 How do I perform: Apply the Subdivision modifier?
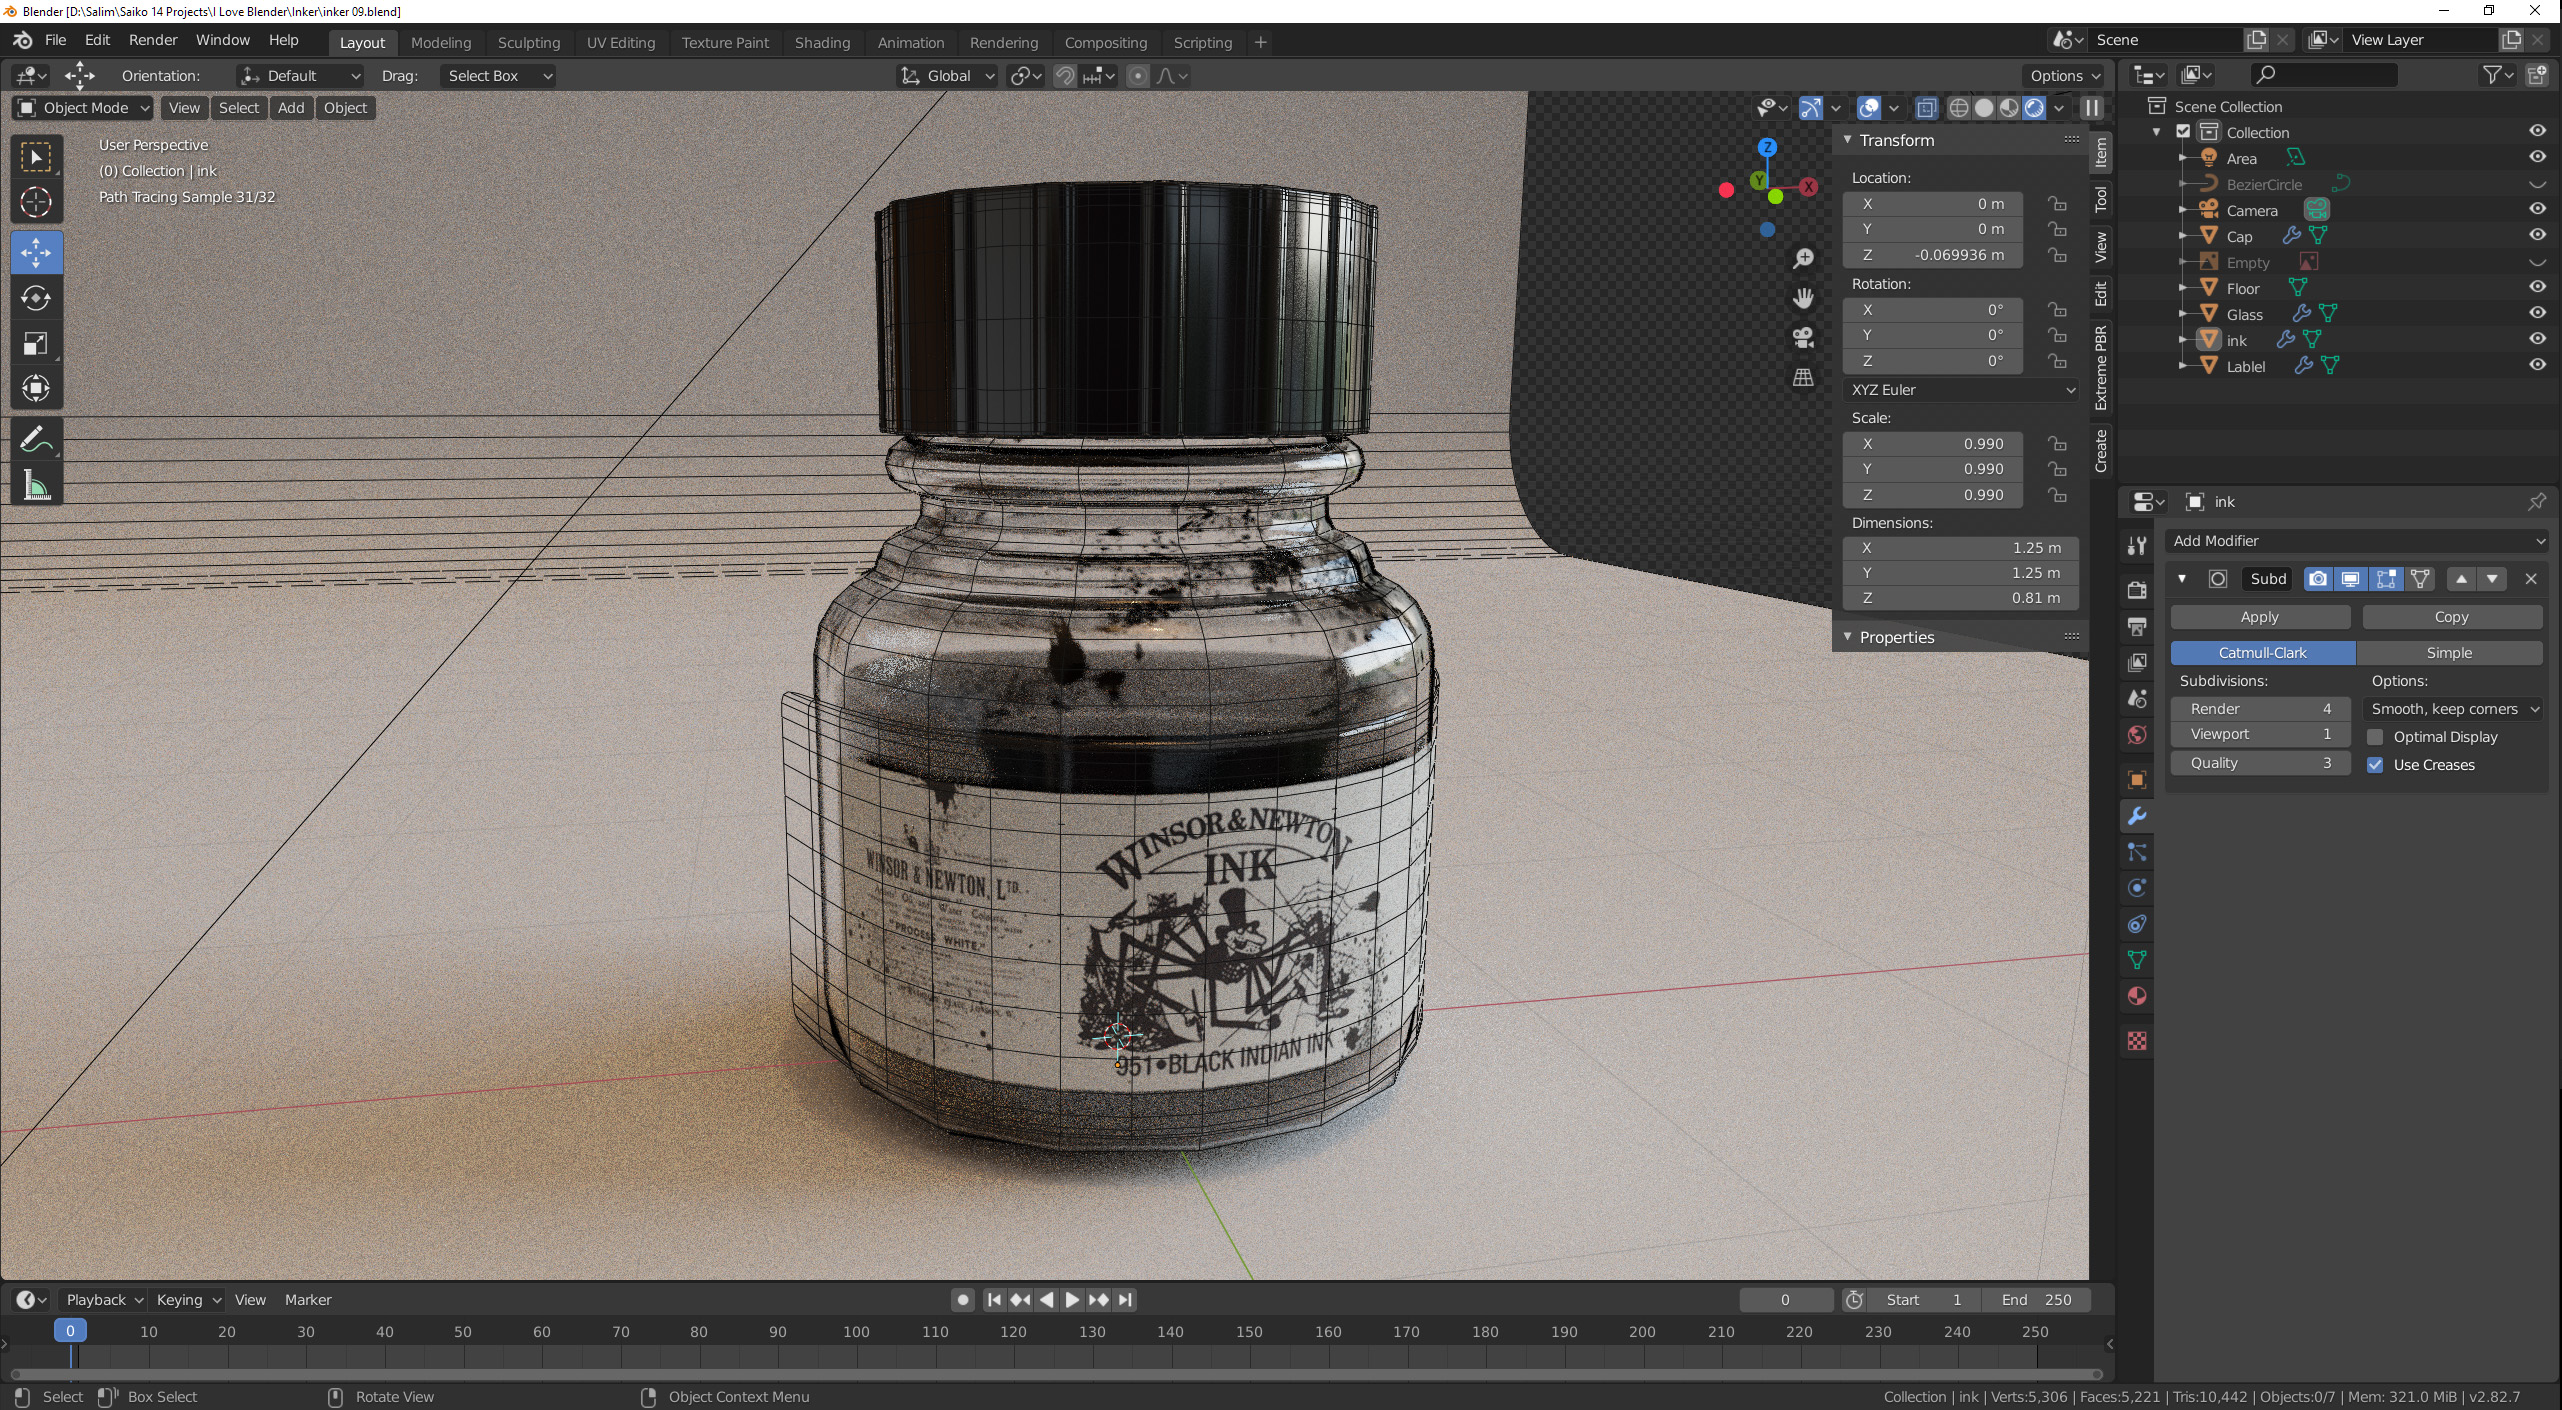(x=2260, y=617)
